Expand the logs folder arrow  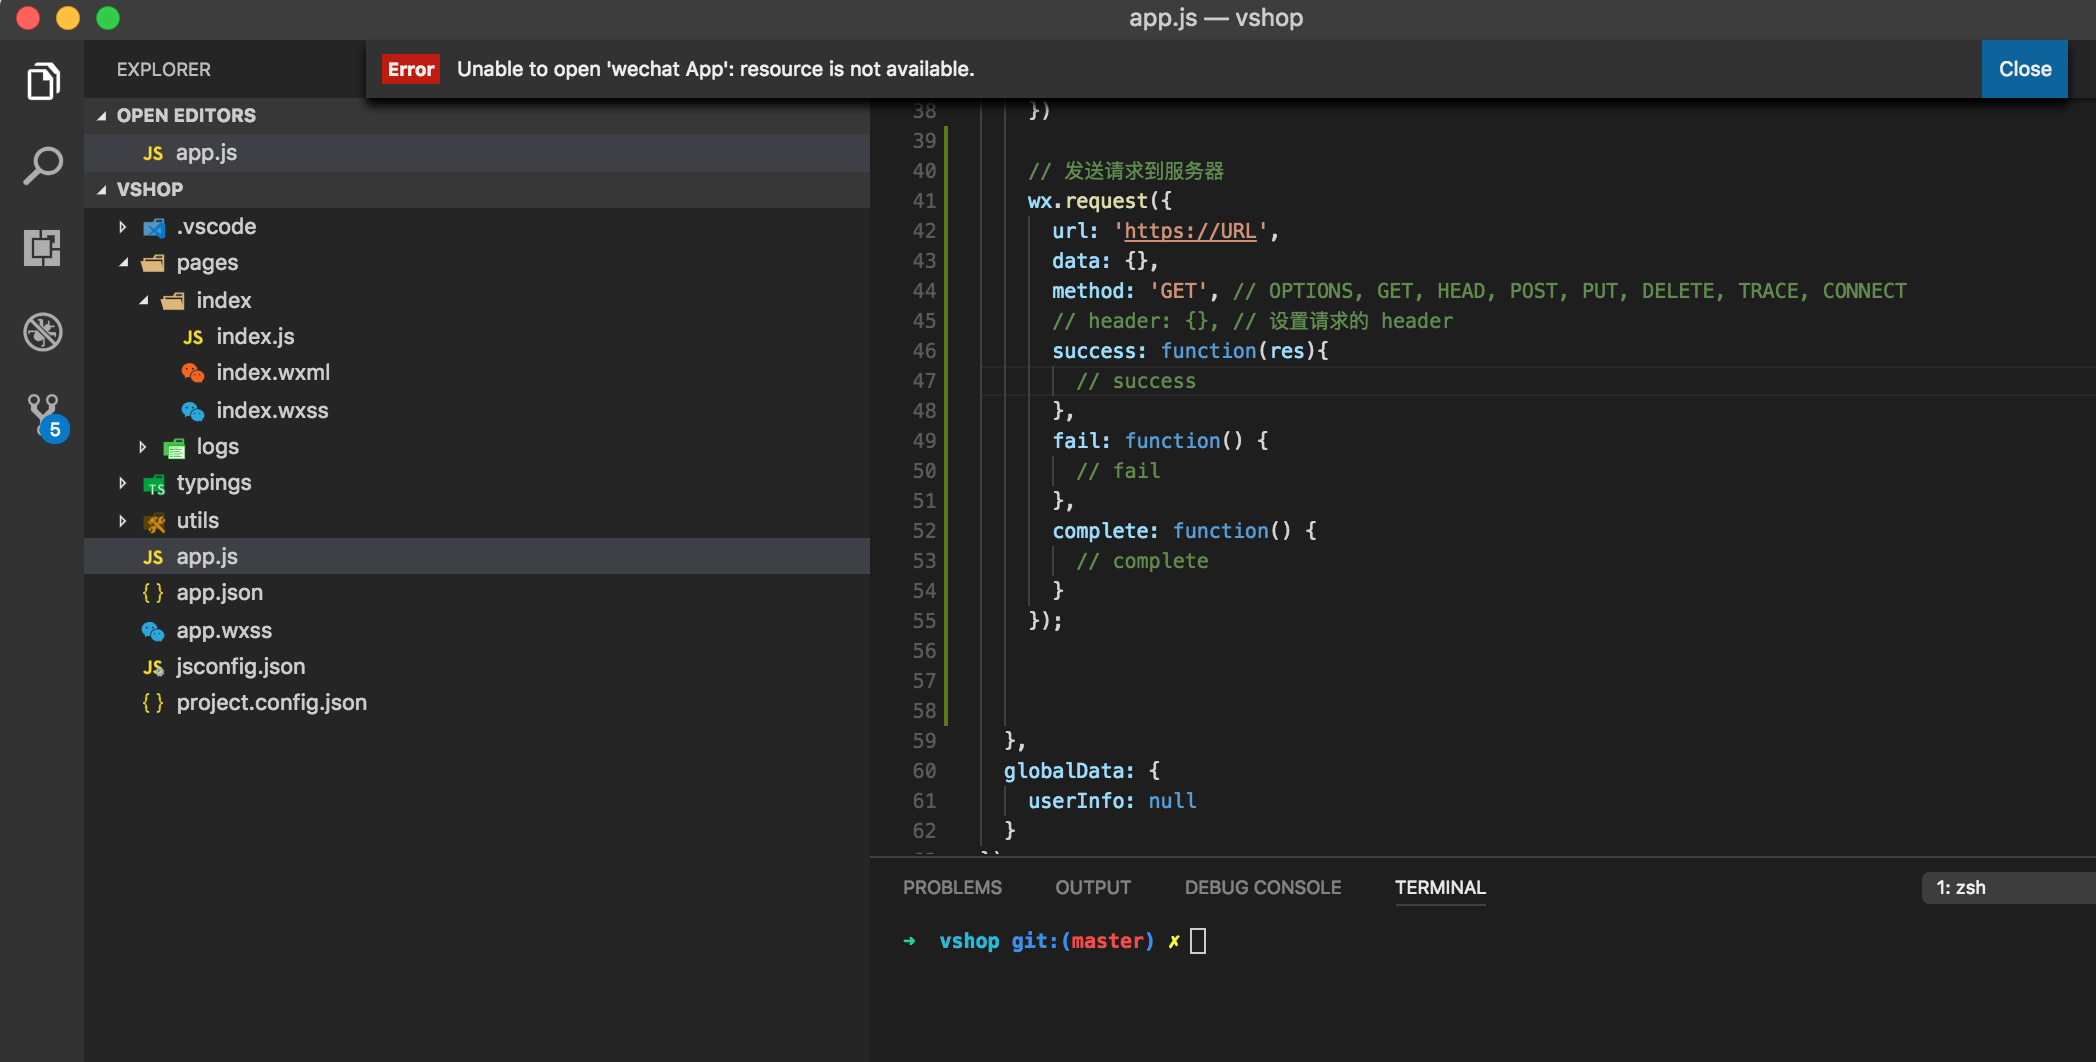143,447
